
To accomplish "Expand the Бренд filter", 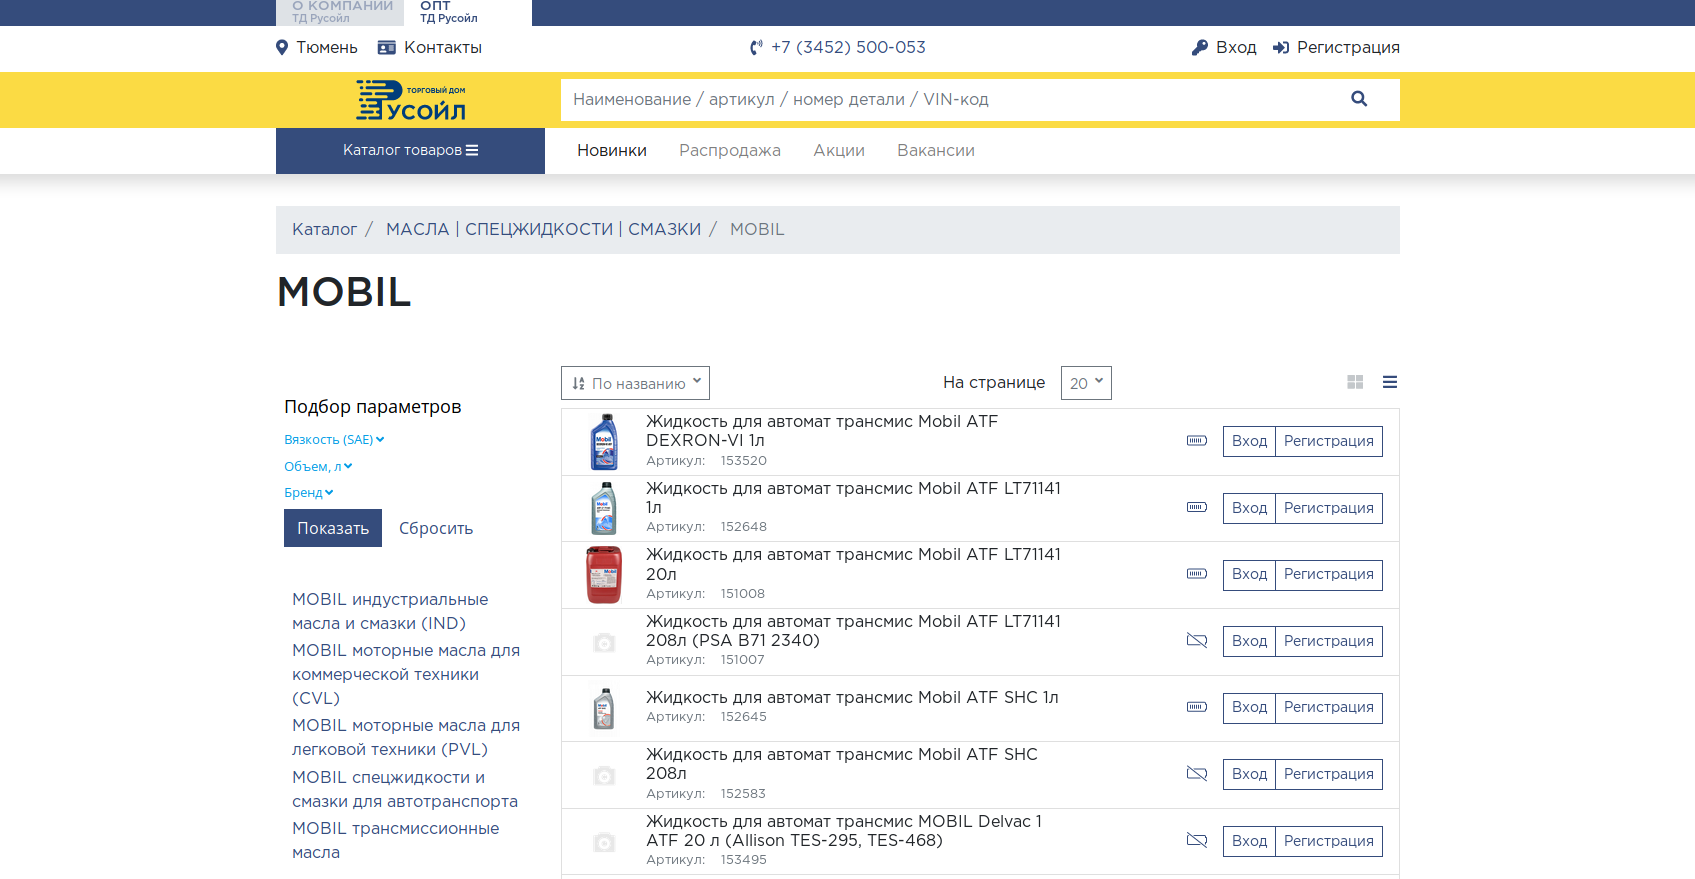I will pyautogui.click(x=309, y=493).
